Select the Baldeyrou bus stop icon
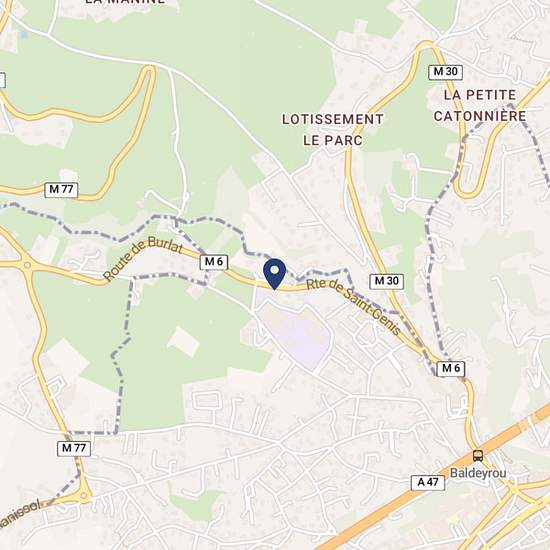 [477, 456]
